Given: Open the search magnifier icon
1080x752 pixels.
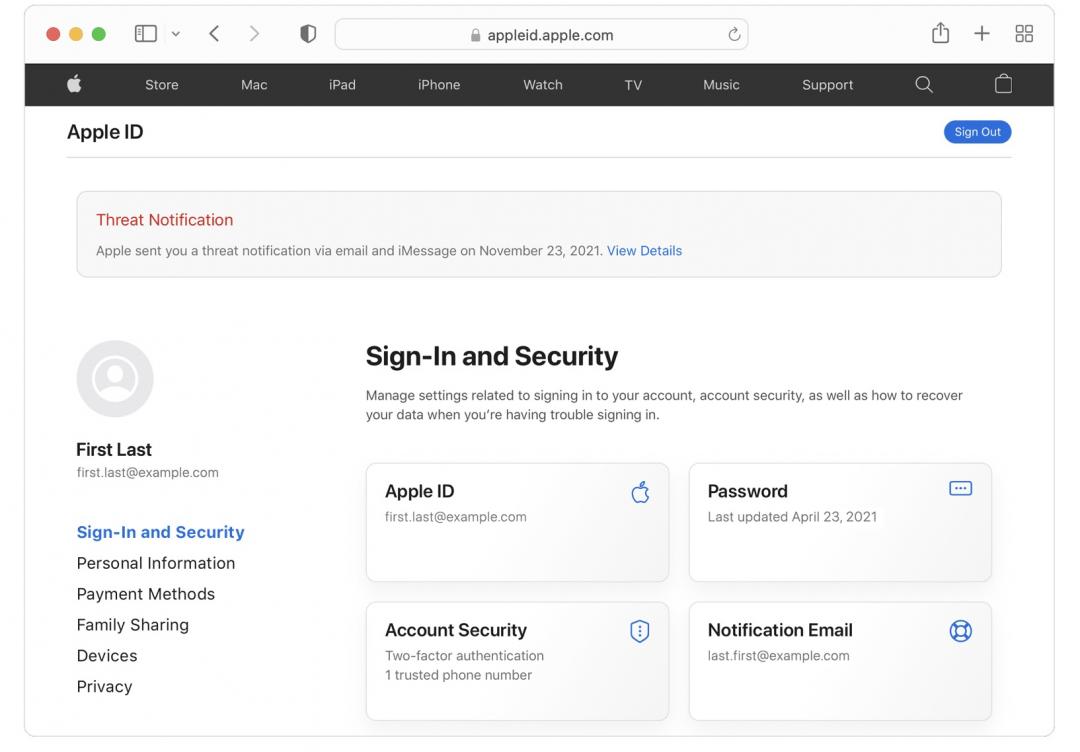Looking at the screenshot, I should [923, 85].
